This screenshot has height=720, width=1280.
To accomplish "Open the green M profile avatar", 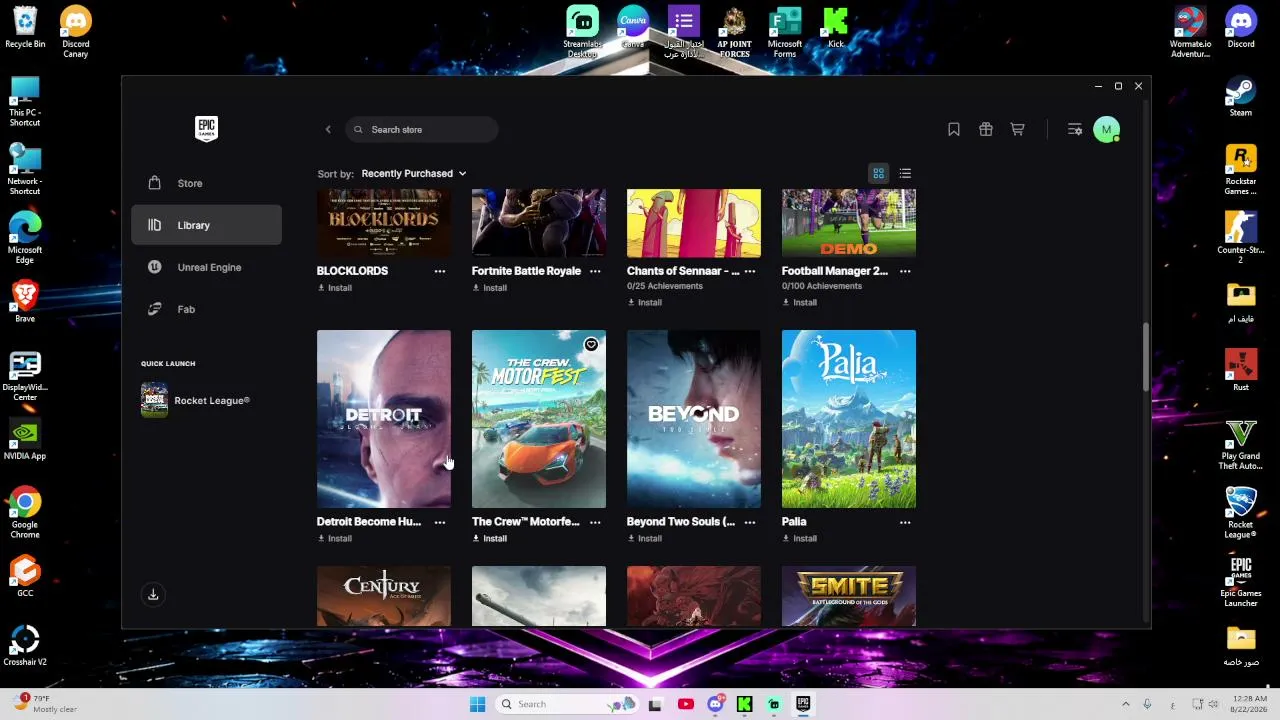I will pos(1106,129).
